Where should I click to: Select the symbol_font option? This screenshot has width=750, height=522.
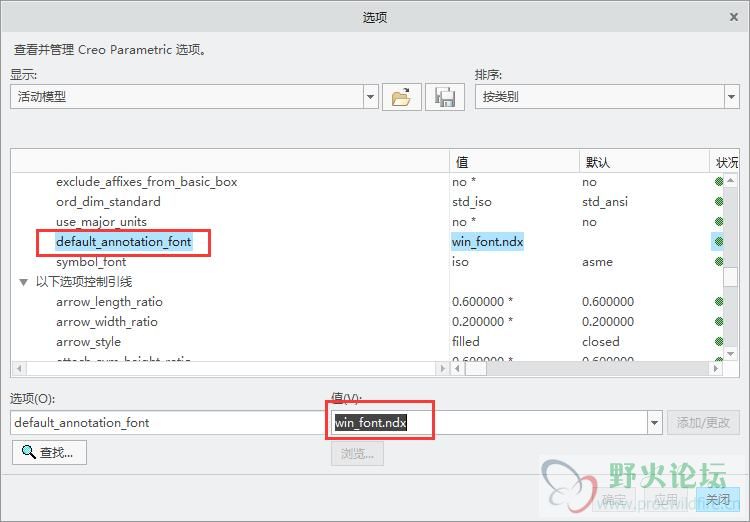(x=91, y=262)
